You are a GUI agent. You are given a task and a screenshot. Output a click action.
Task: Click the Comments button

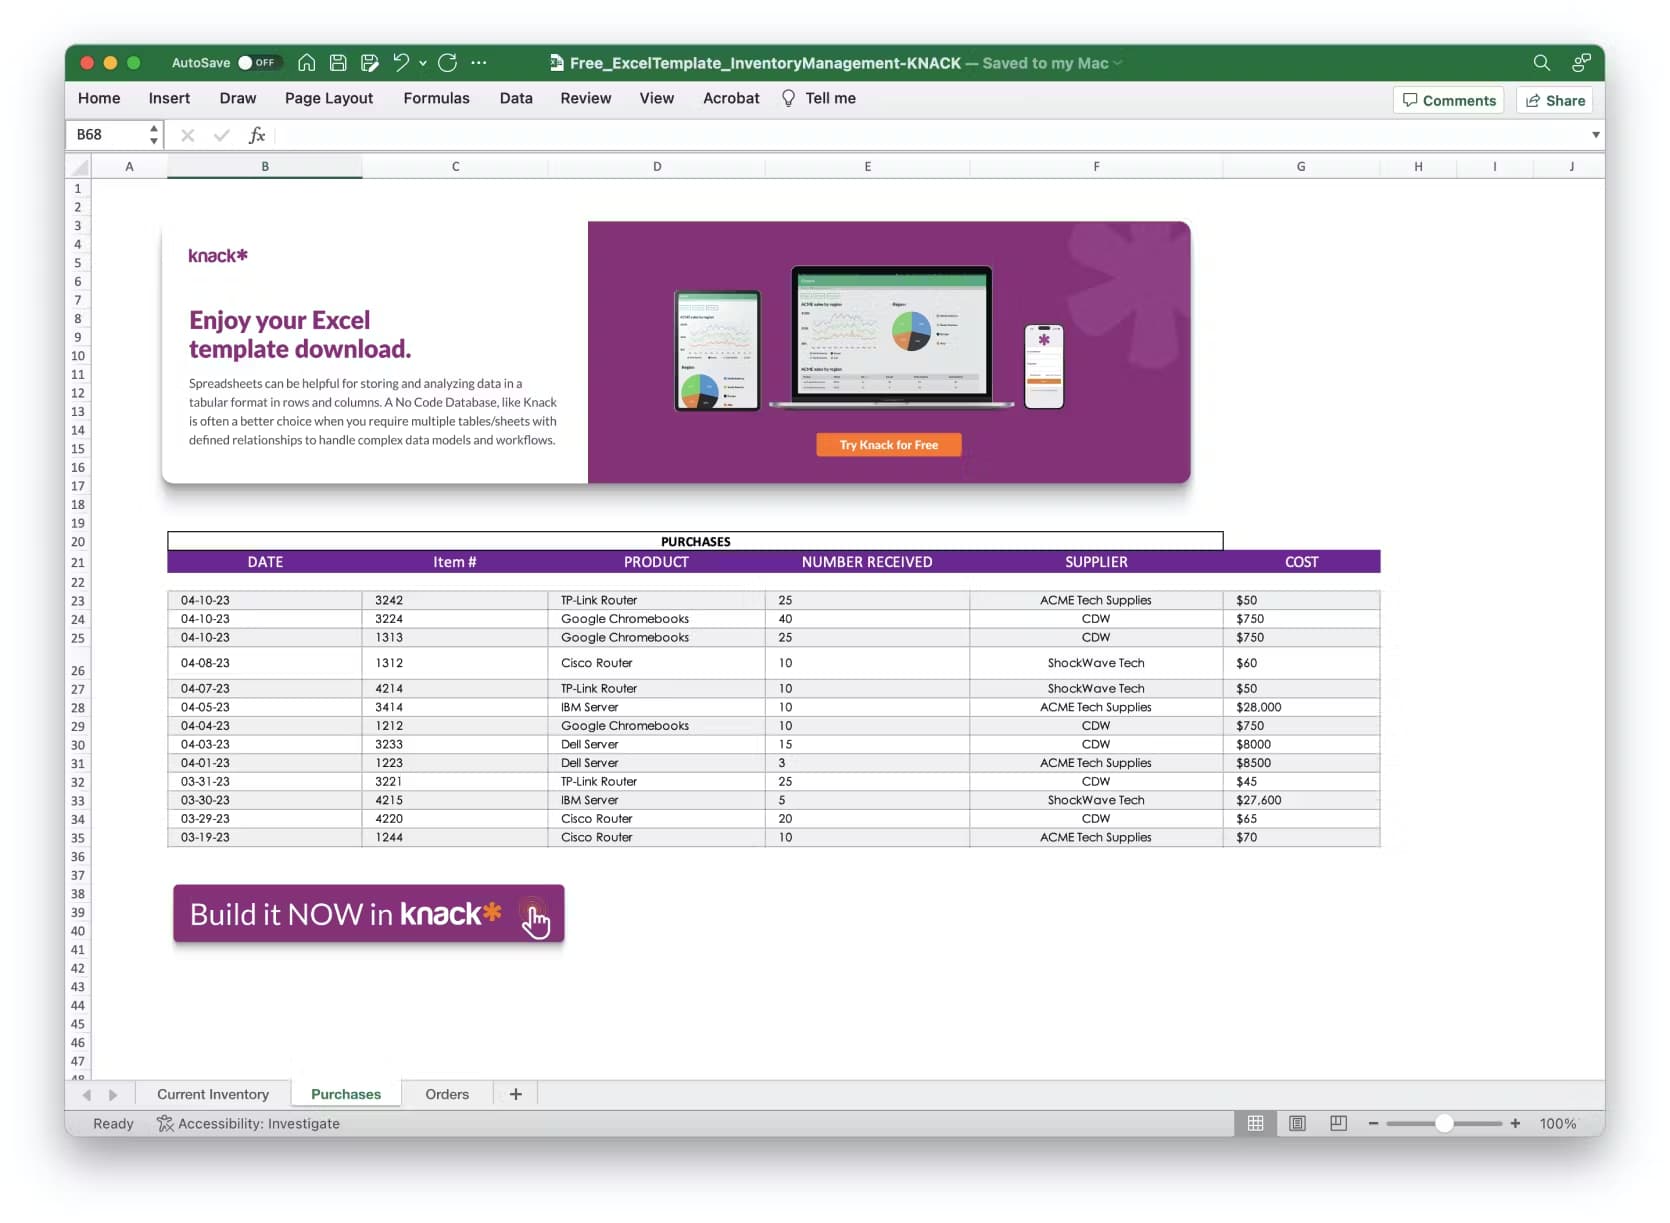pos(1448,100)
